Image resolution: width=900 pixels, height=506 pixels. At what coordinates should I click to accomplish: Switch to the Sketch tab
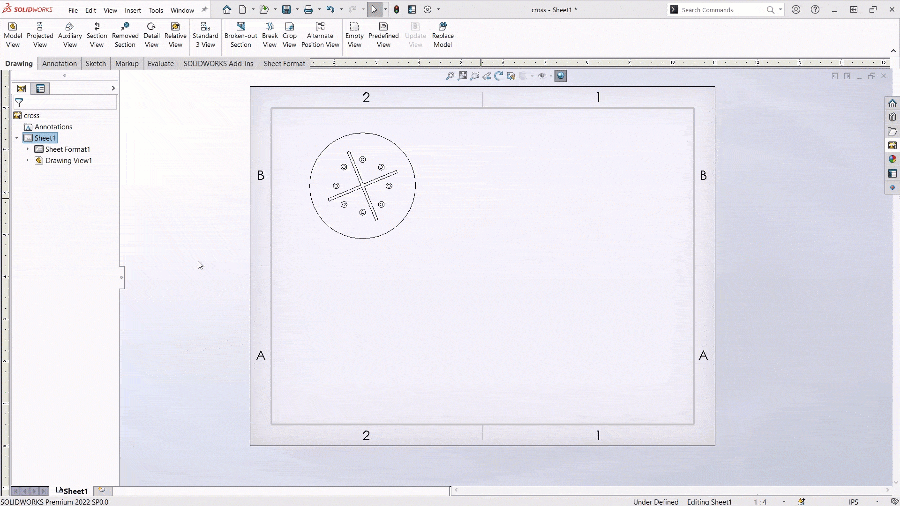pyautogui.click(x=96, y=64)
